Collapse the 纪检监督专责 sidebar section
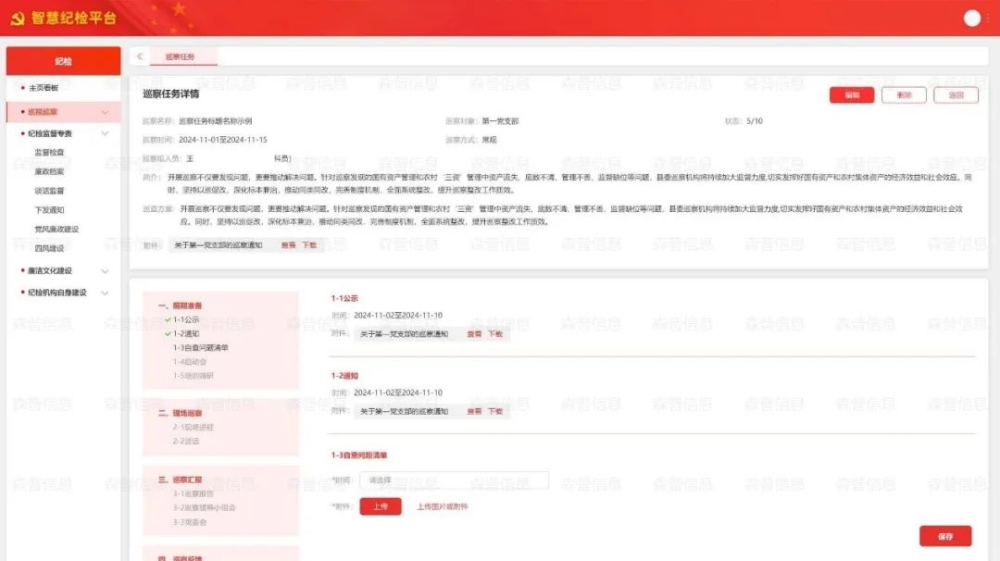The width and height of the screenshot is (1000, 561). [x=106, y=133]
